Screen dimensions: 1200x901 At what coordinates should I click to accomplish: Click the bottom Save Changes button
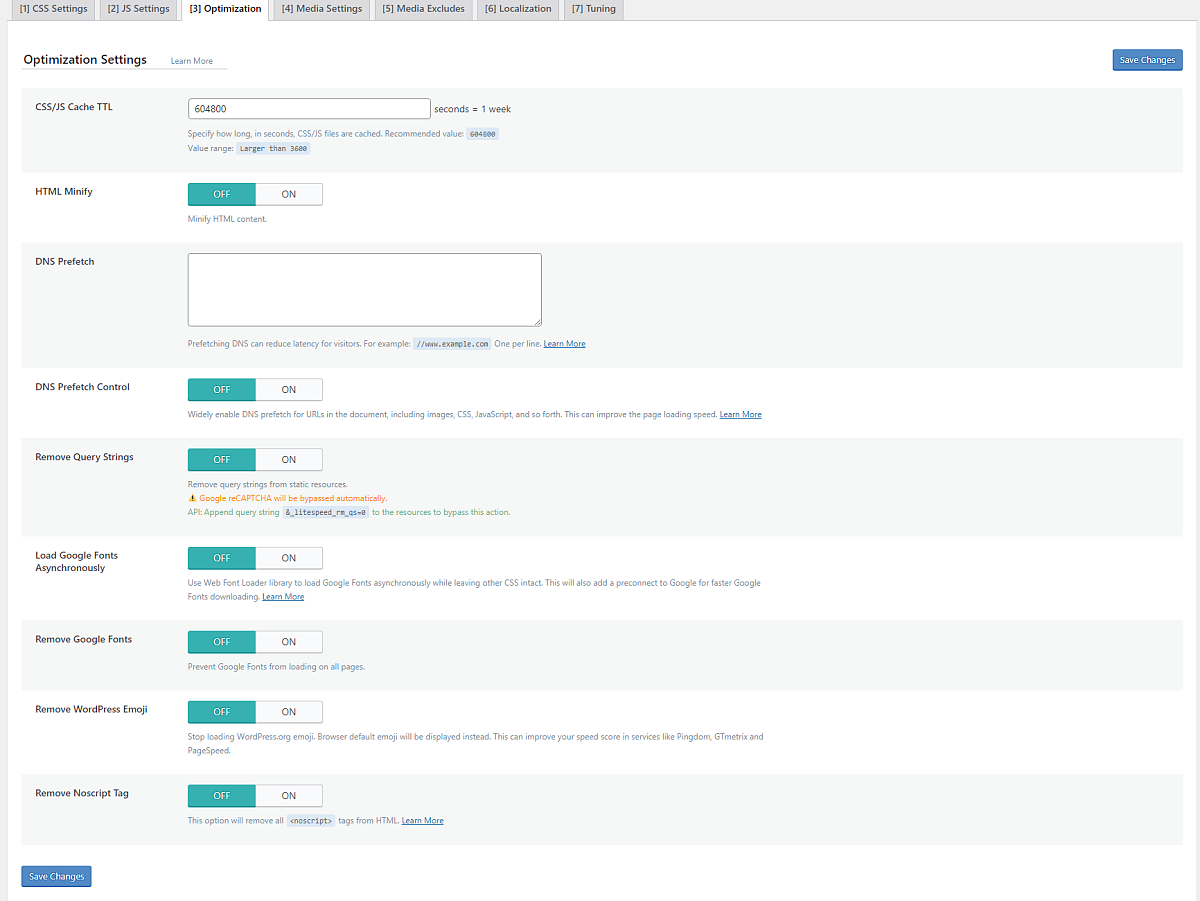(56, 876)
